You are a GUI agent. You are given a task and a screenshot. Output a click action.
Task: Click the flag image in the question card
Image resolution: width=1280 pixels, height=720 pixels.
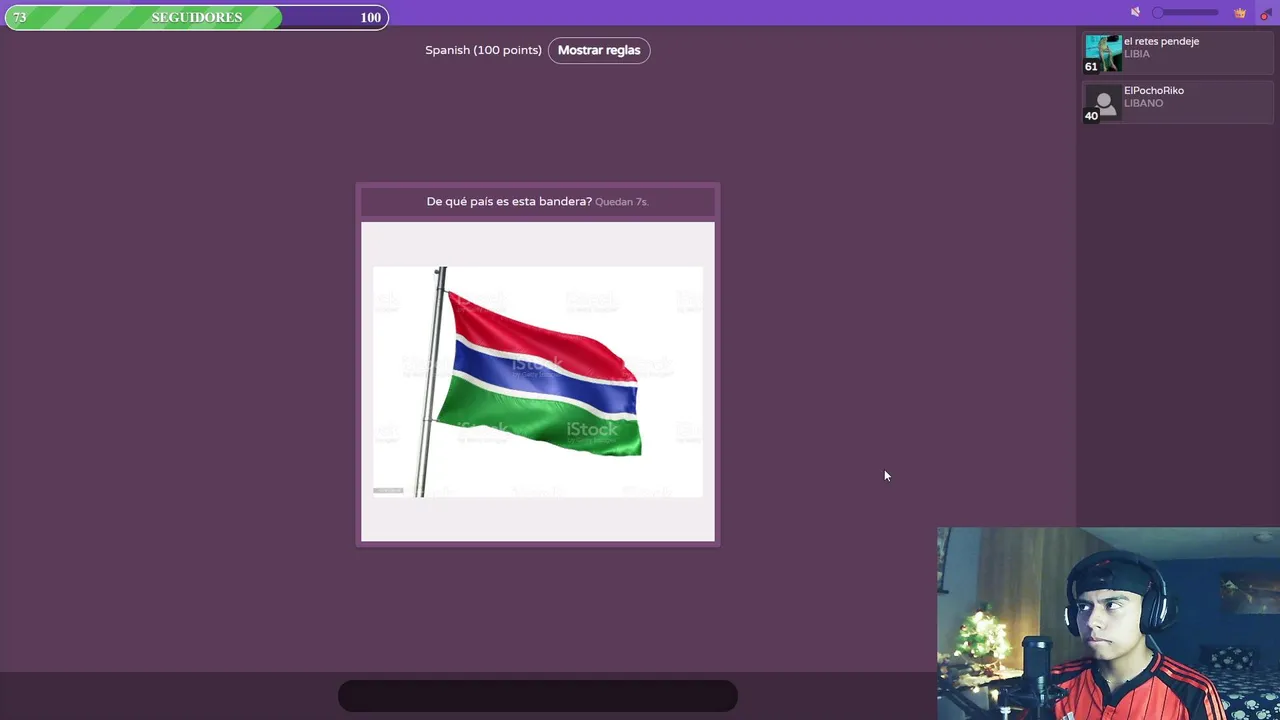pos(538,381)
